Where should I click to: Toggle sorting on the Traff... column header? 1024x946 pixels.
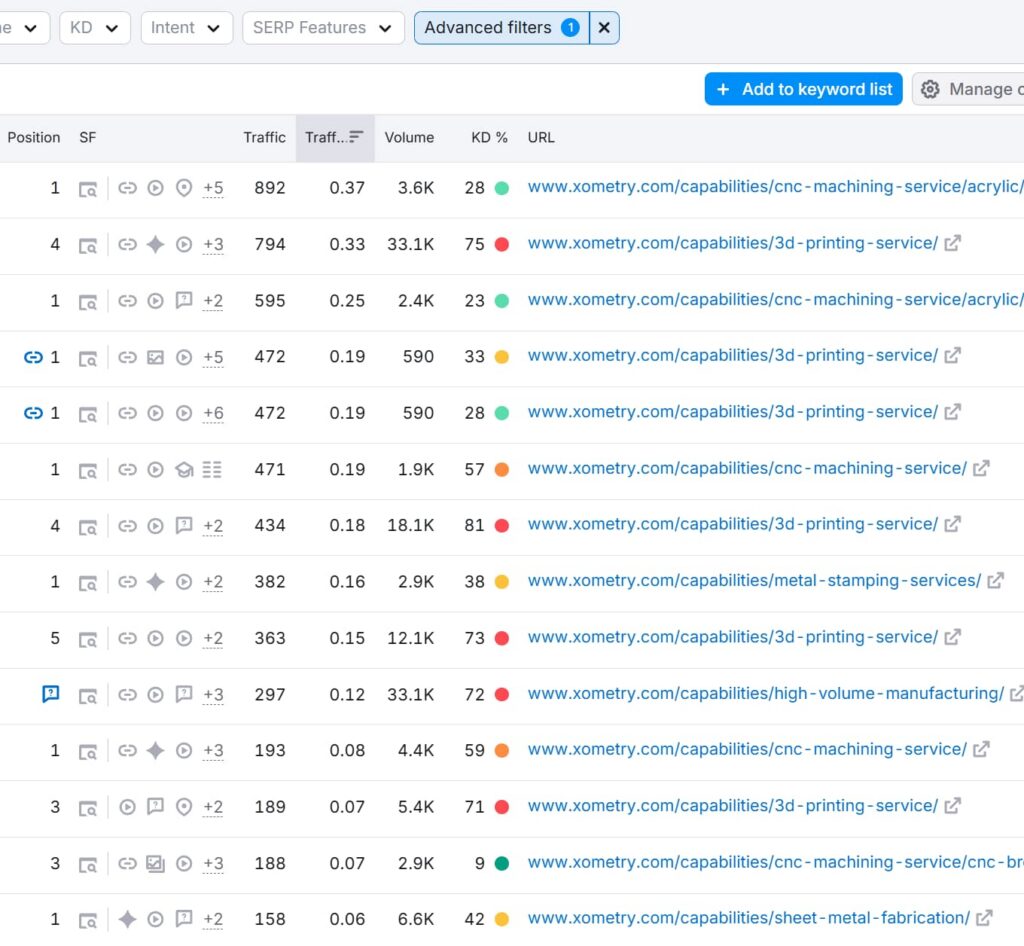335,138
